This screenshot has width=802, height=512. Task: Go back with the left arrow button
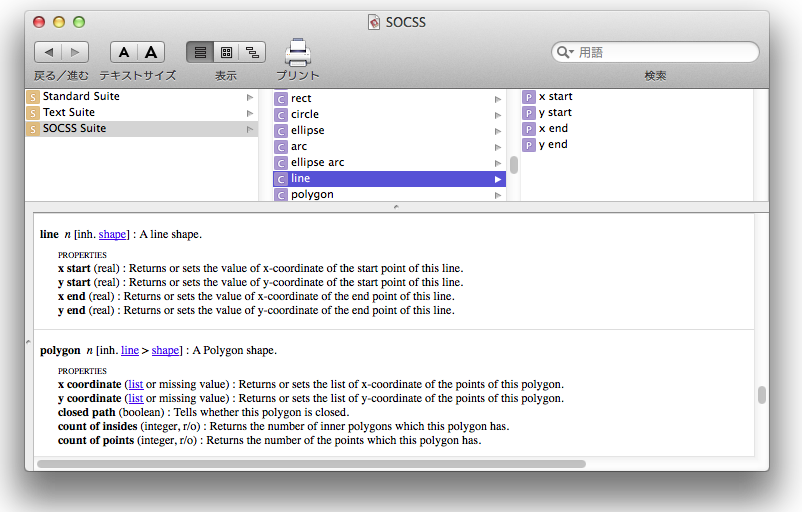pyautogui.click(x=48, y=52)
